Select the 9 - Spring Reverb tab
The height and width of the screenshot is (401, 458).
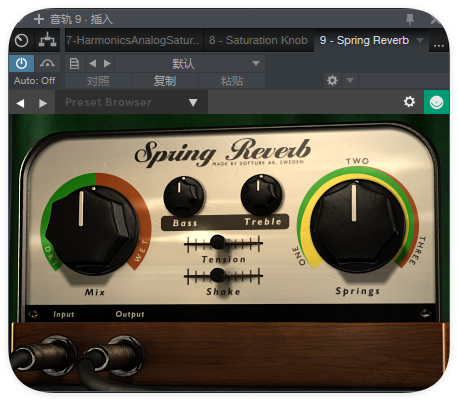pyautogui.click(x=364, y=40)
